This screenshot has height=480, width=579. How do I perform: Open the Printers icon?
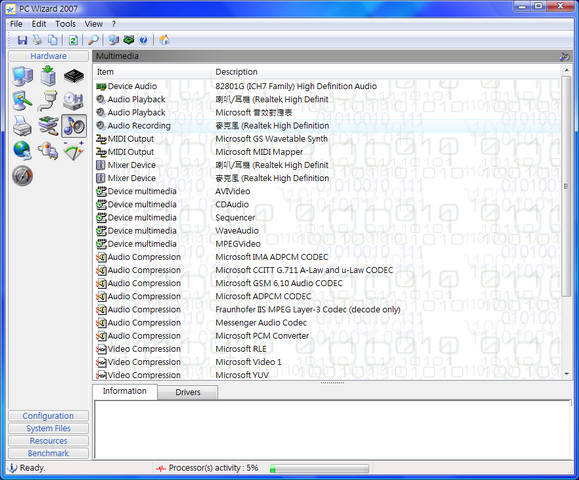tap(23, 126)
